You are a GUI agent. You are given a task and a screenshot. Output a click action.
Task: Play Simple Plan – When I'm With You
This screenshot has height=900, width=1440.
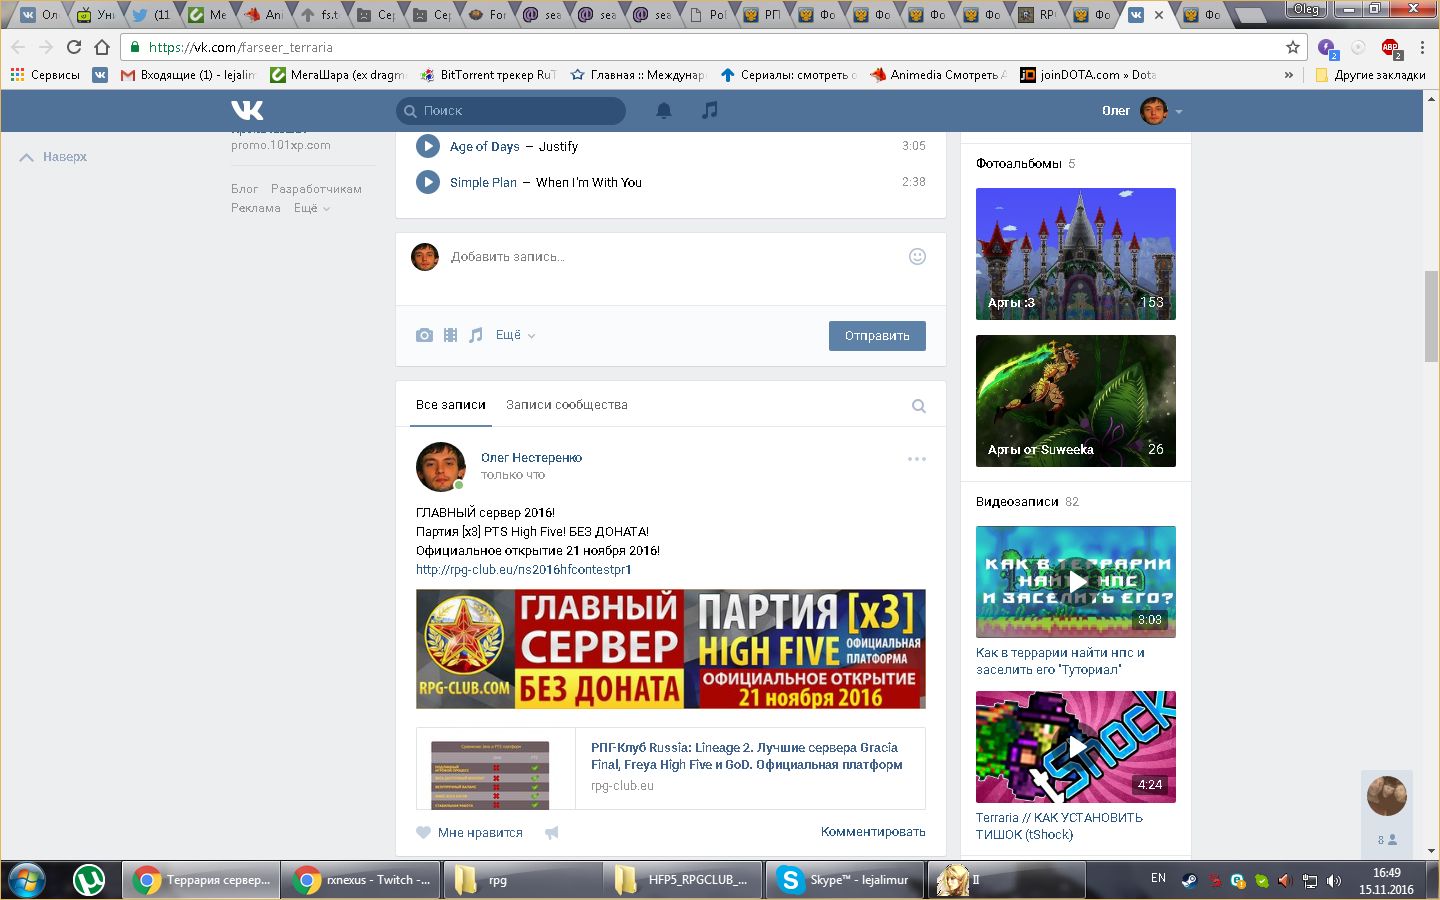pos(428,182)
